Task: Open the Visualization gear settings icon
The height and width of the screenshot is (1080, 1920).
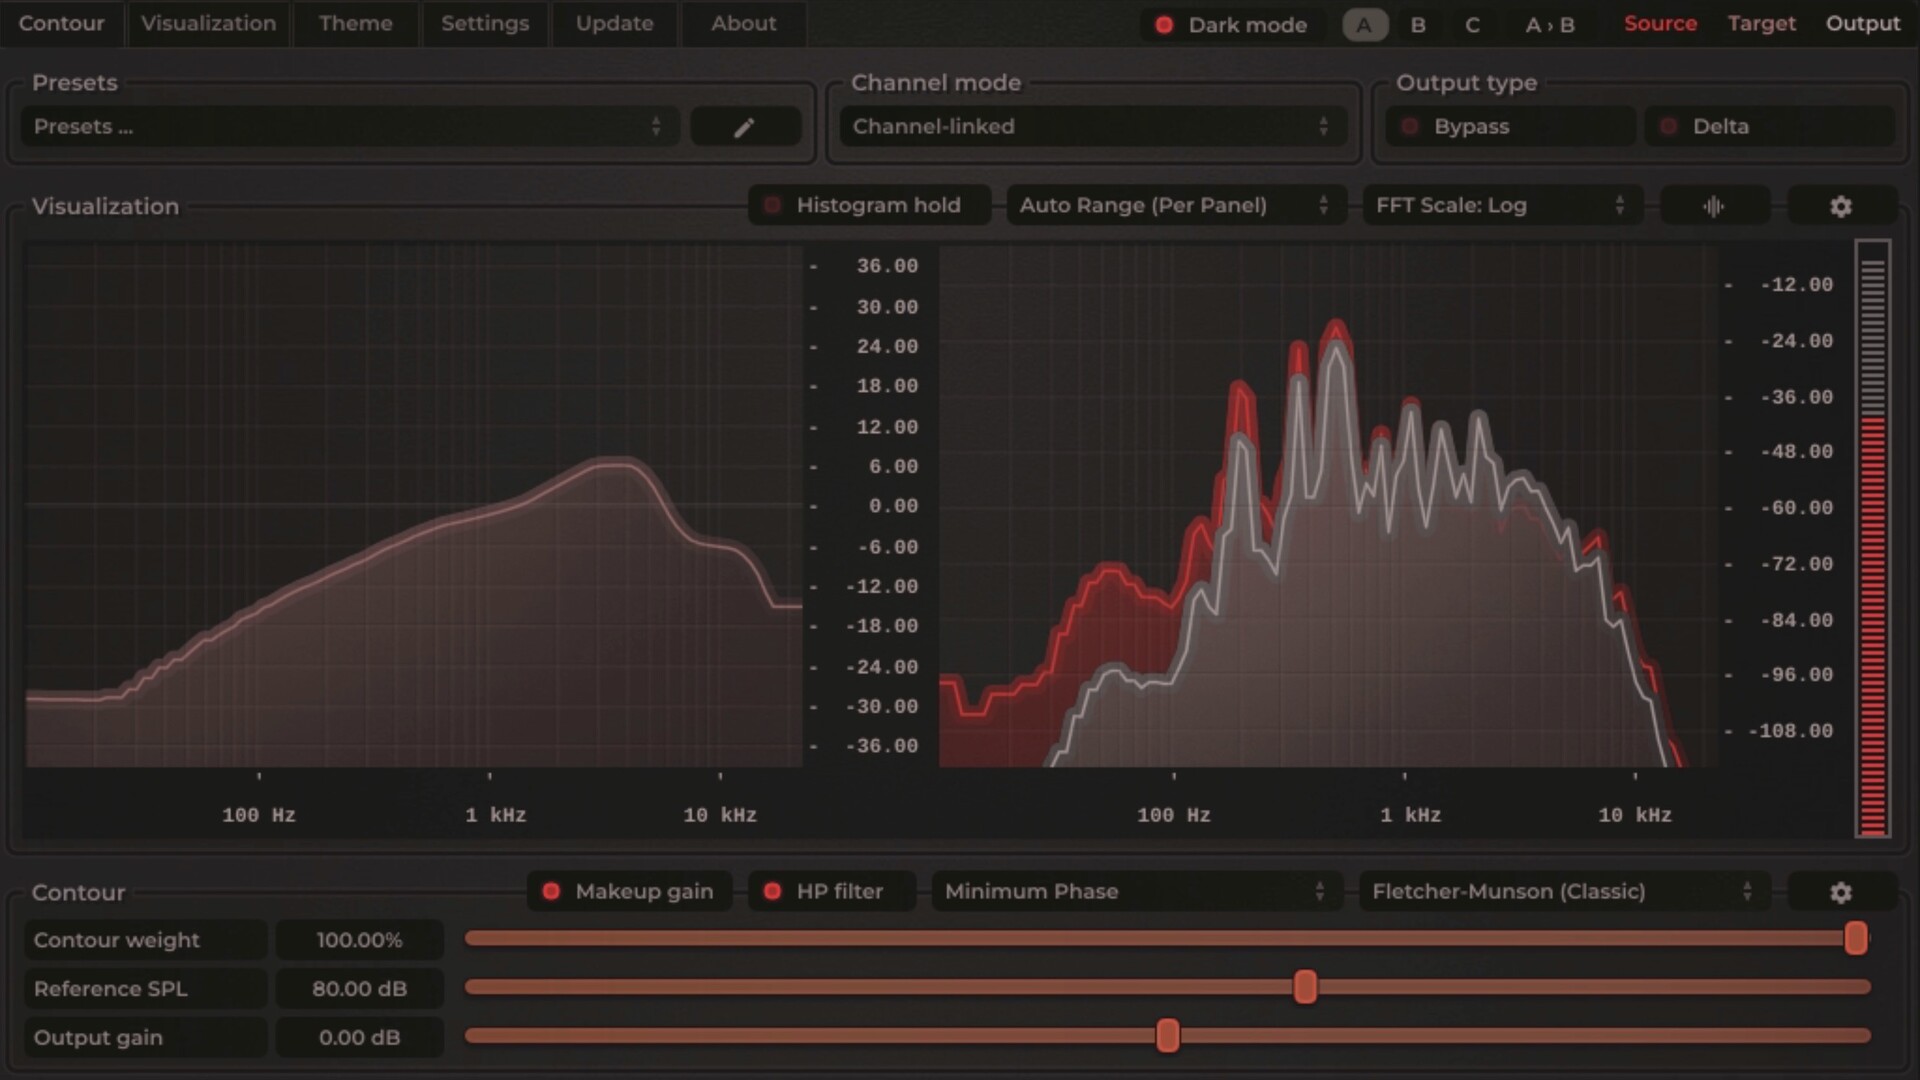Action: tap(1841, 206)
